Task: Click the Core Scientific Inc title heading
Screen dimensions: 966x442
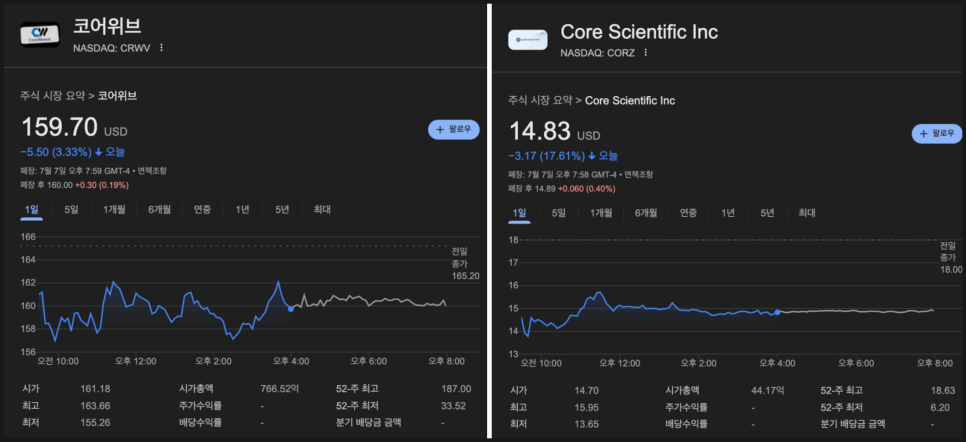Action: (639, 31)
